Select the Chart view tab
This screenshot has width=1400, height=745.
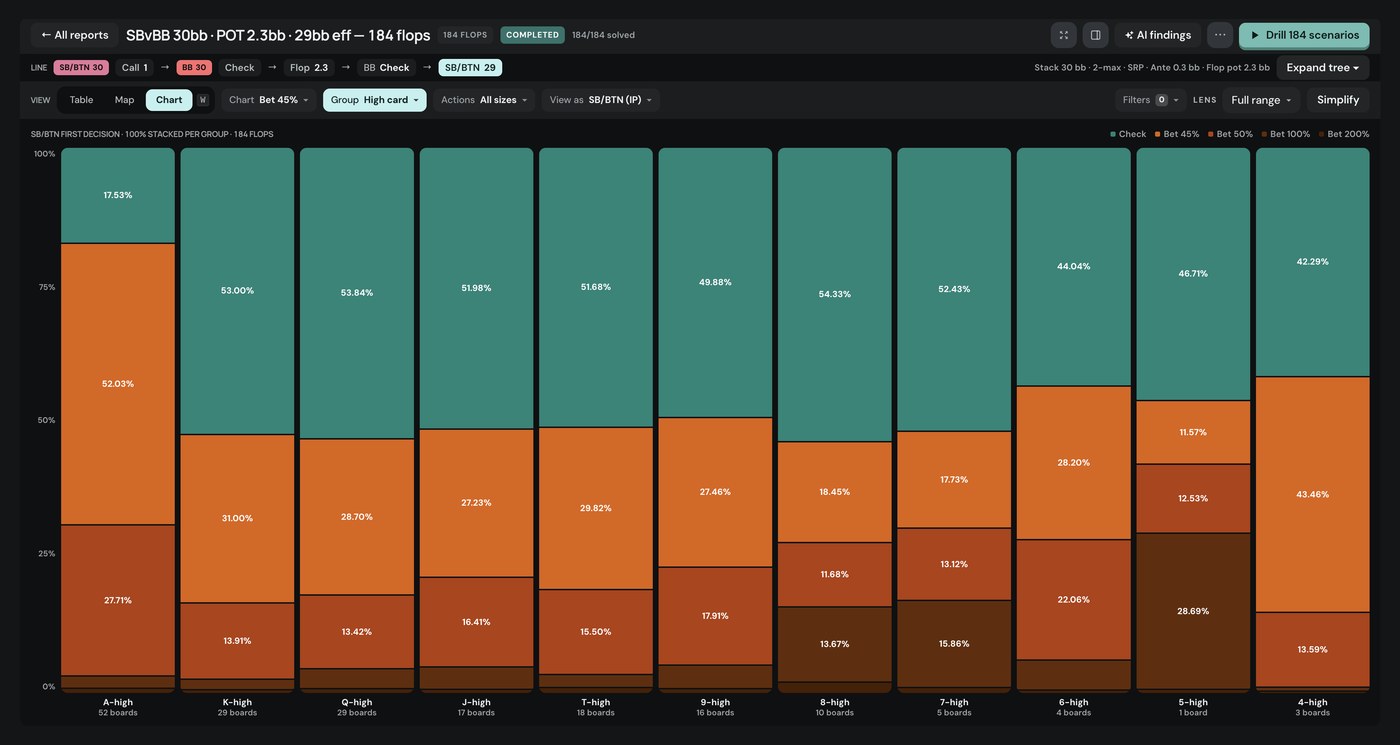[x=169, y=100]
